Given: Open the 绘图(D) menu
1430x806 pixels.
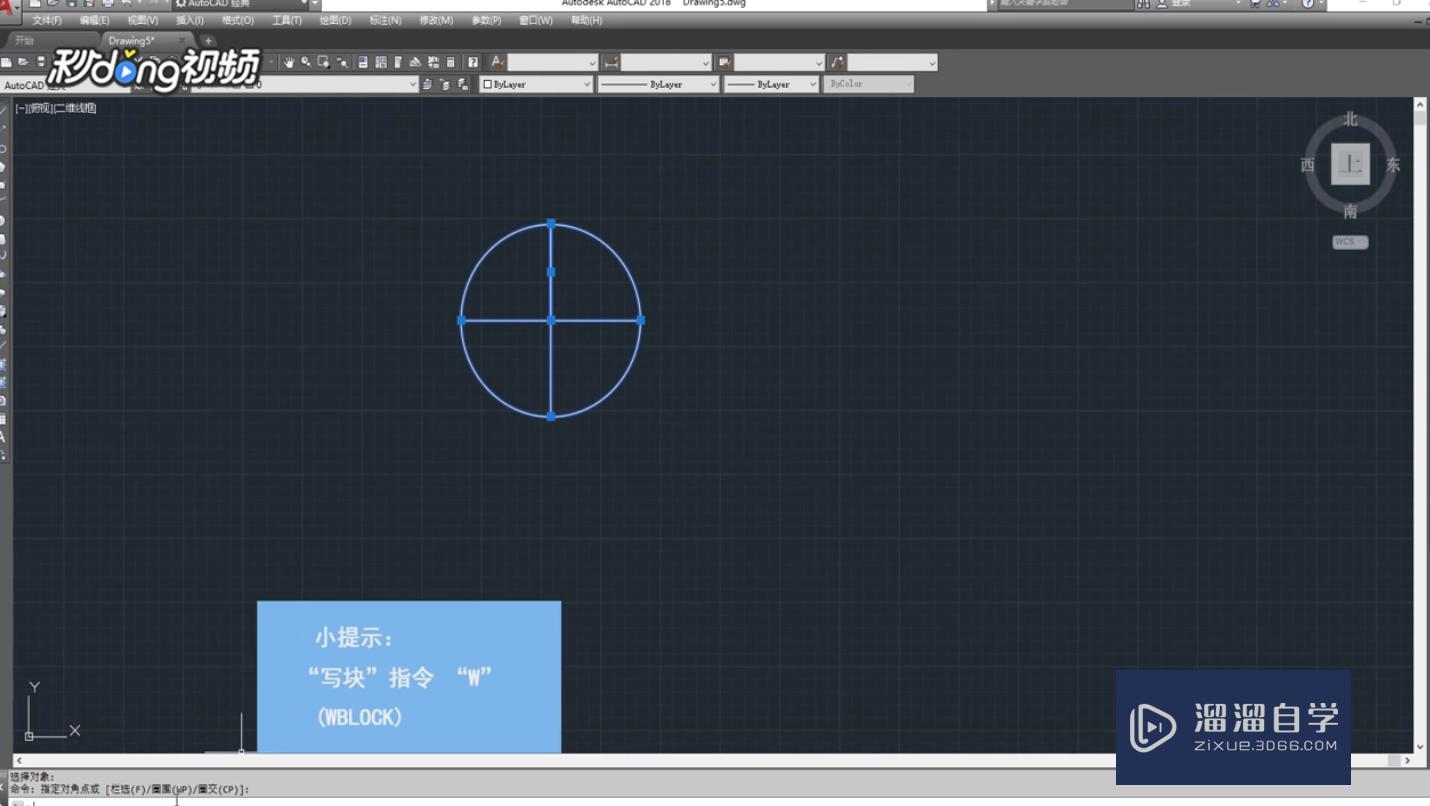Looking at the screenshot, I should pos(335,20).
